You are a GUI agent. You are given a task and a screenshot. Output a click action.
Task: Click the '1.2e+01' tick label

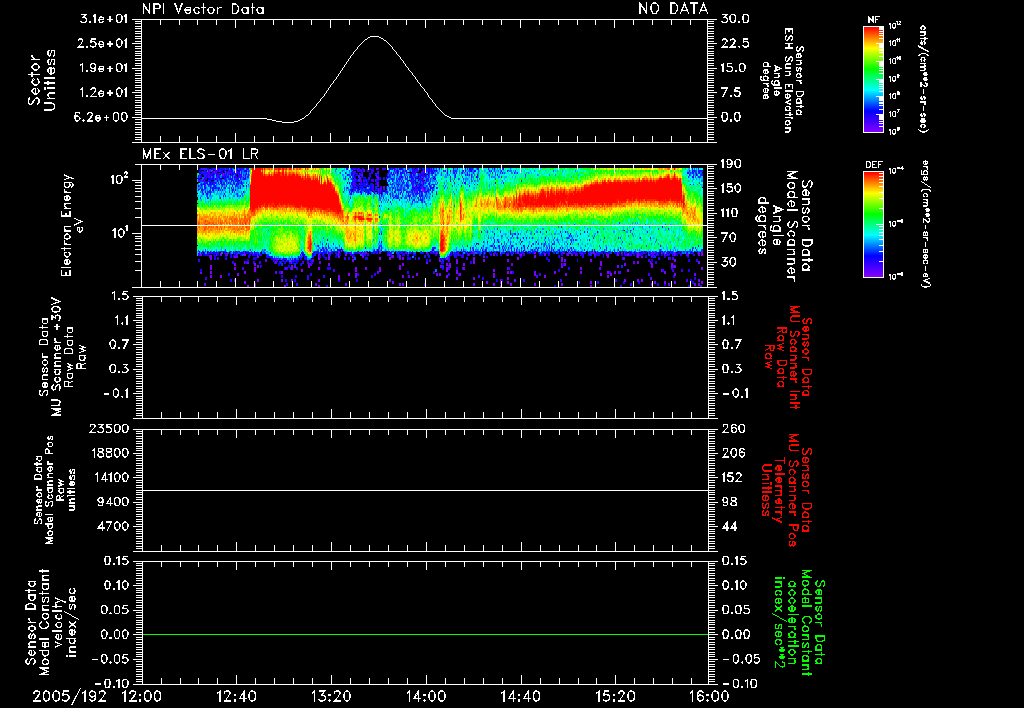pyautogui.click(x=103, y=93)
